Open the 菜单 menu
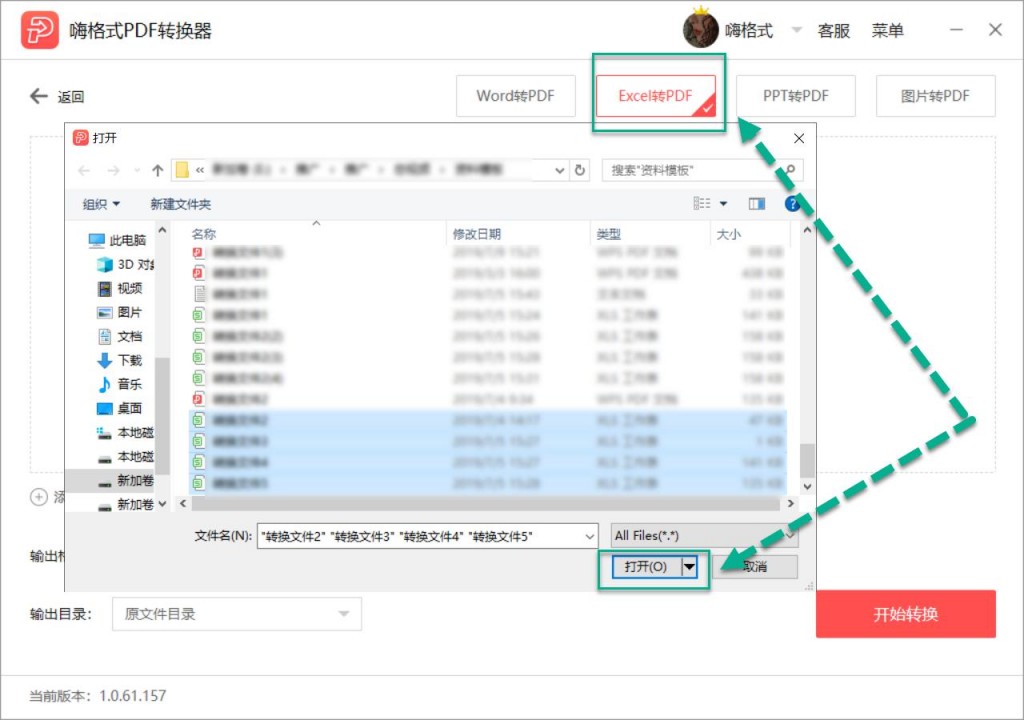 click(888, 31)
